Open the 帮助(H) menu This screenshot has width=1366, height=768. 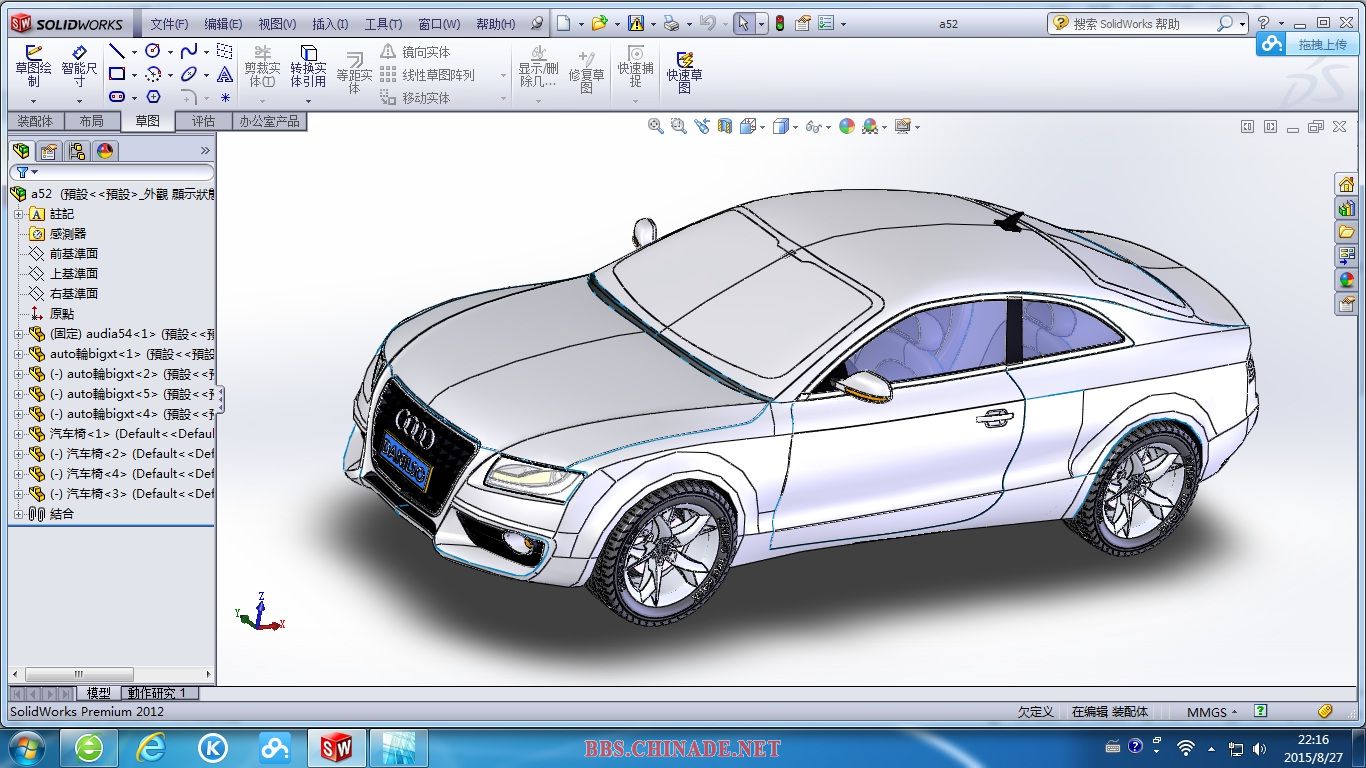click(x=496, y=24)
